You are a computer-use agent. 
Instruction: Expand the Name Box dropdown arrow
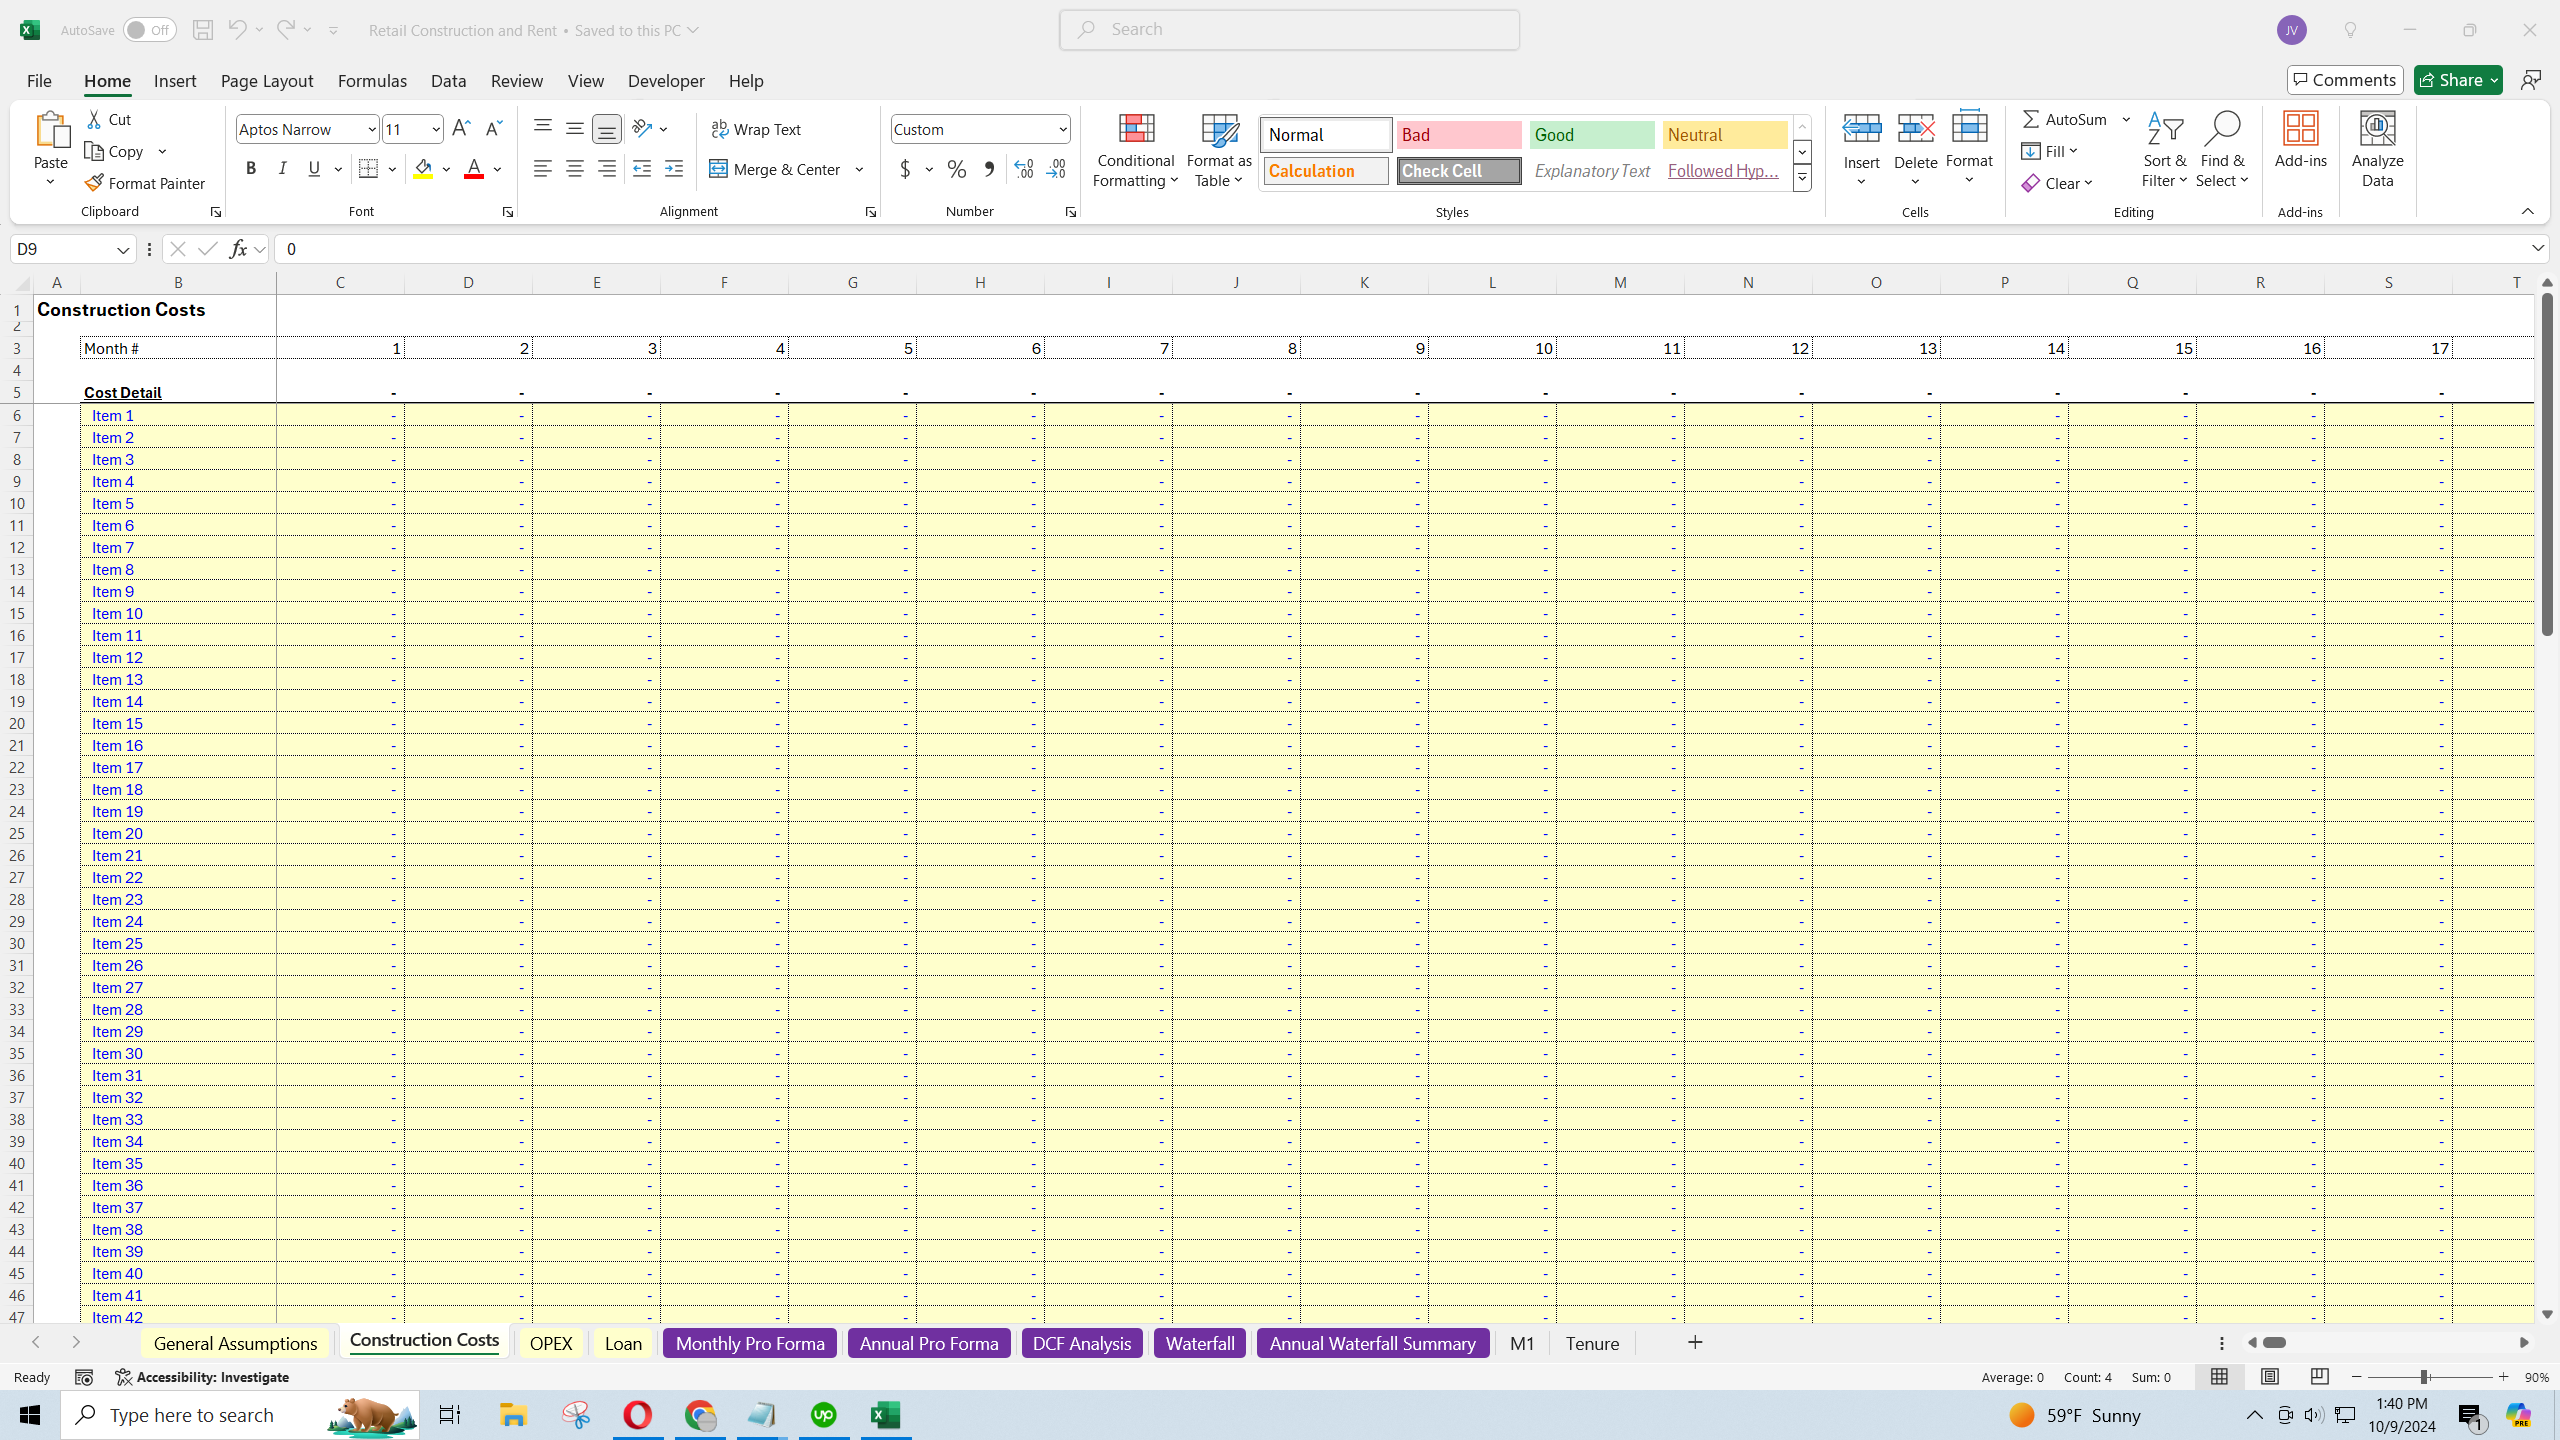[123, 249]
